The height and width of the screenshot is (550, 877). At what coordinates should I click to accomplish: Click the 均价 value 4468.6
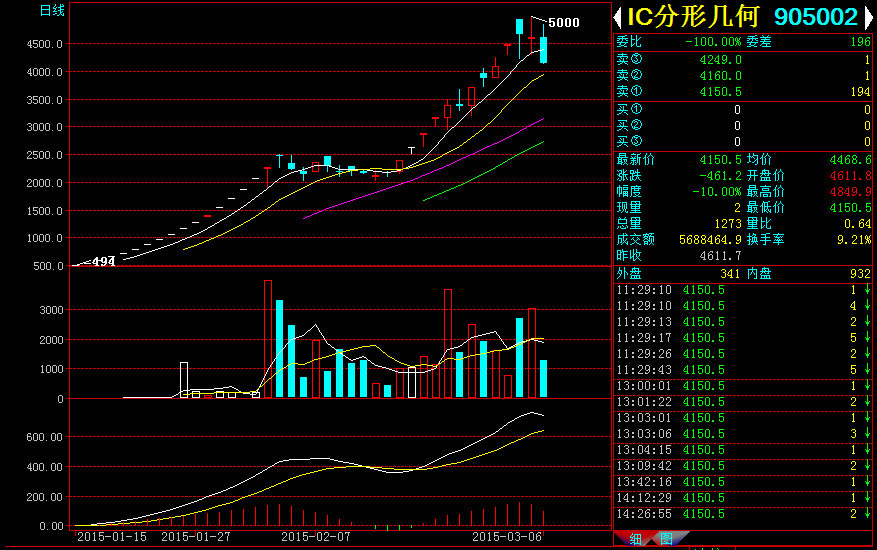pyautogui.click(x=850, y=160)
